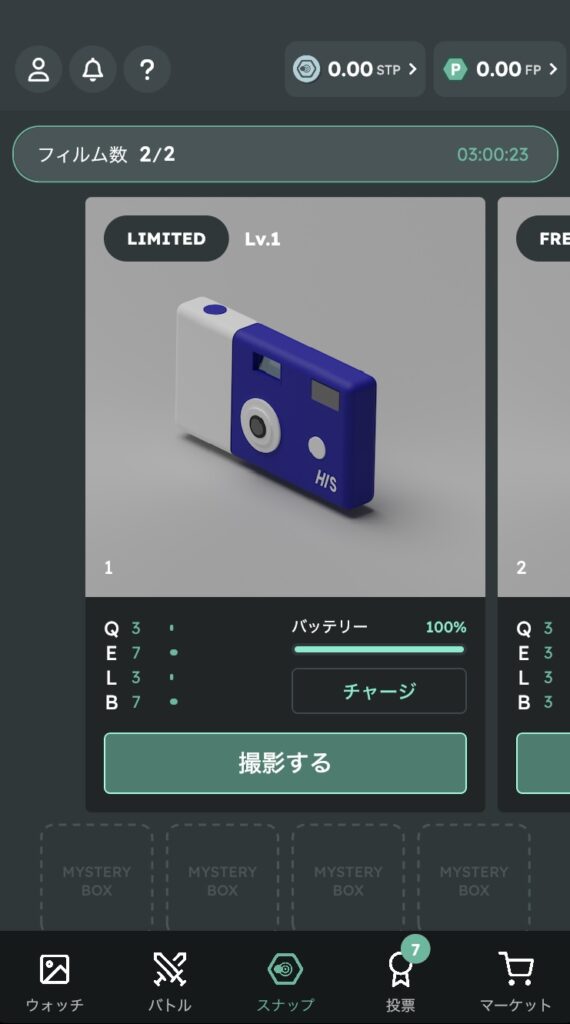Tap the STP token coin icon
Viewport: 570px width, 1024px height.
point(306,69)
